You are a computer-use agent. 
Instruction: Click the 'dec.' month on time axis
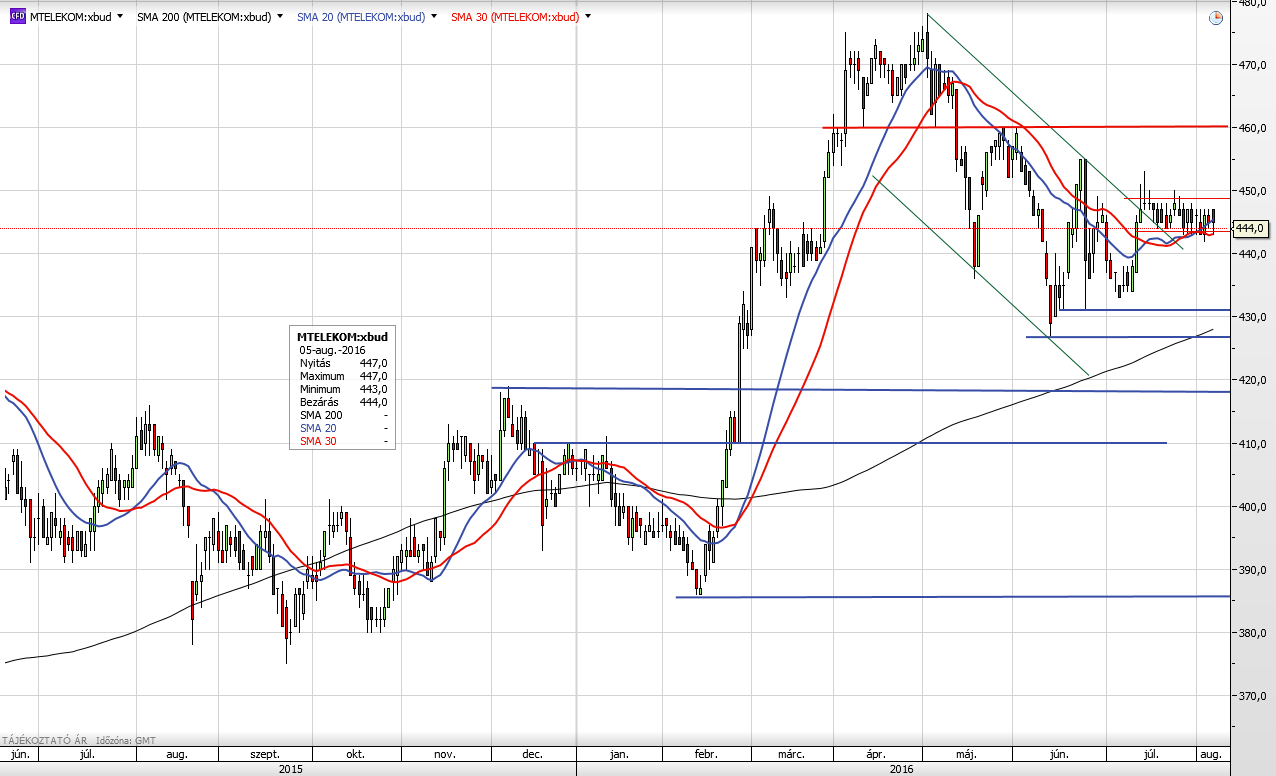click(533, 755)
